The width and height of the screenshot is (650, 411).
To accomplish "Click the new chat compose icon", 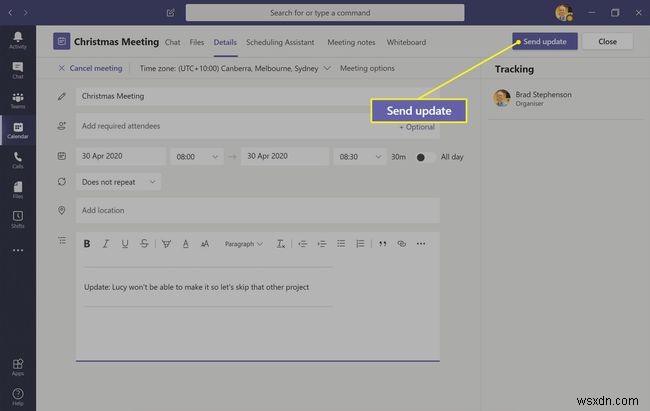I will tap(170, 13).
